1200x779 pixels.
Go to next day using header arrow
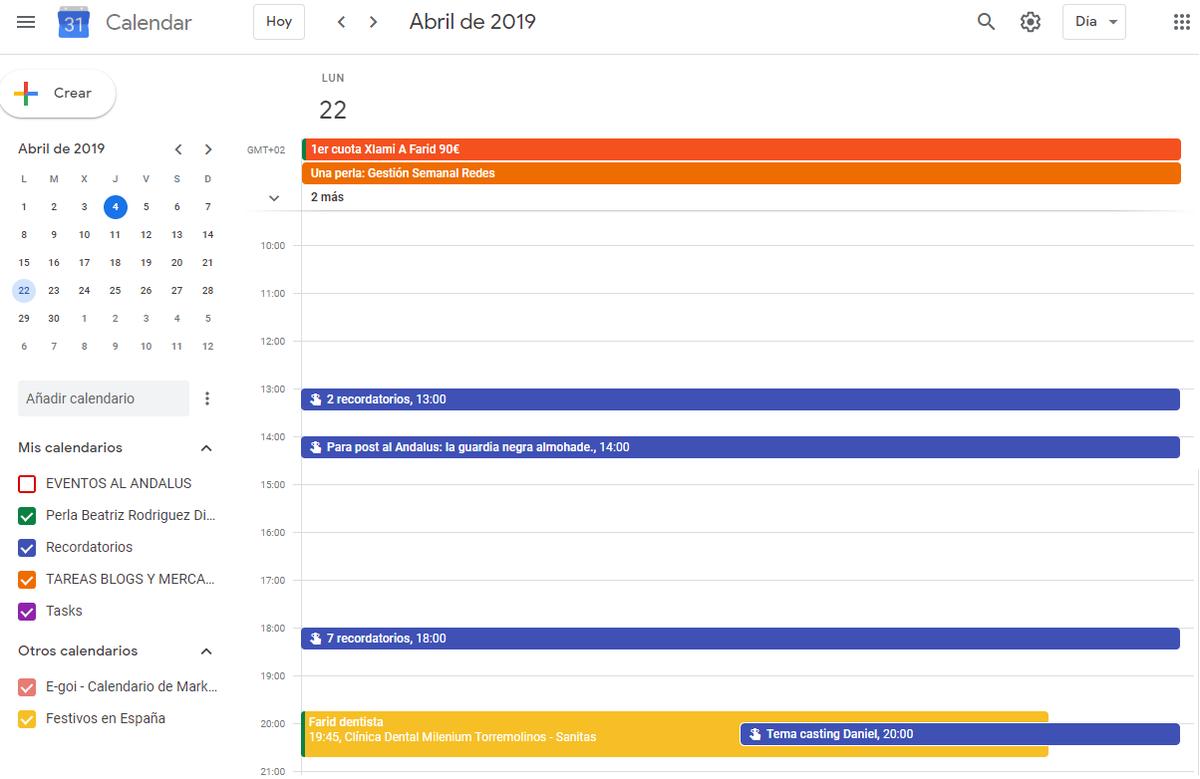(373, 22)
